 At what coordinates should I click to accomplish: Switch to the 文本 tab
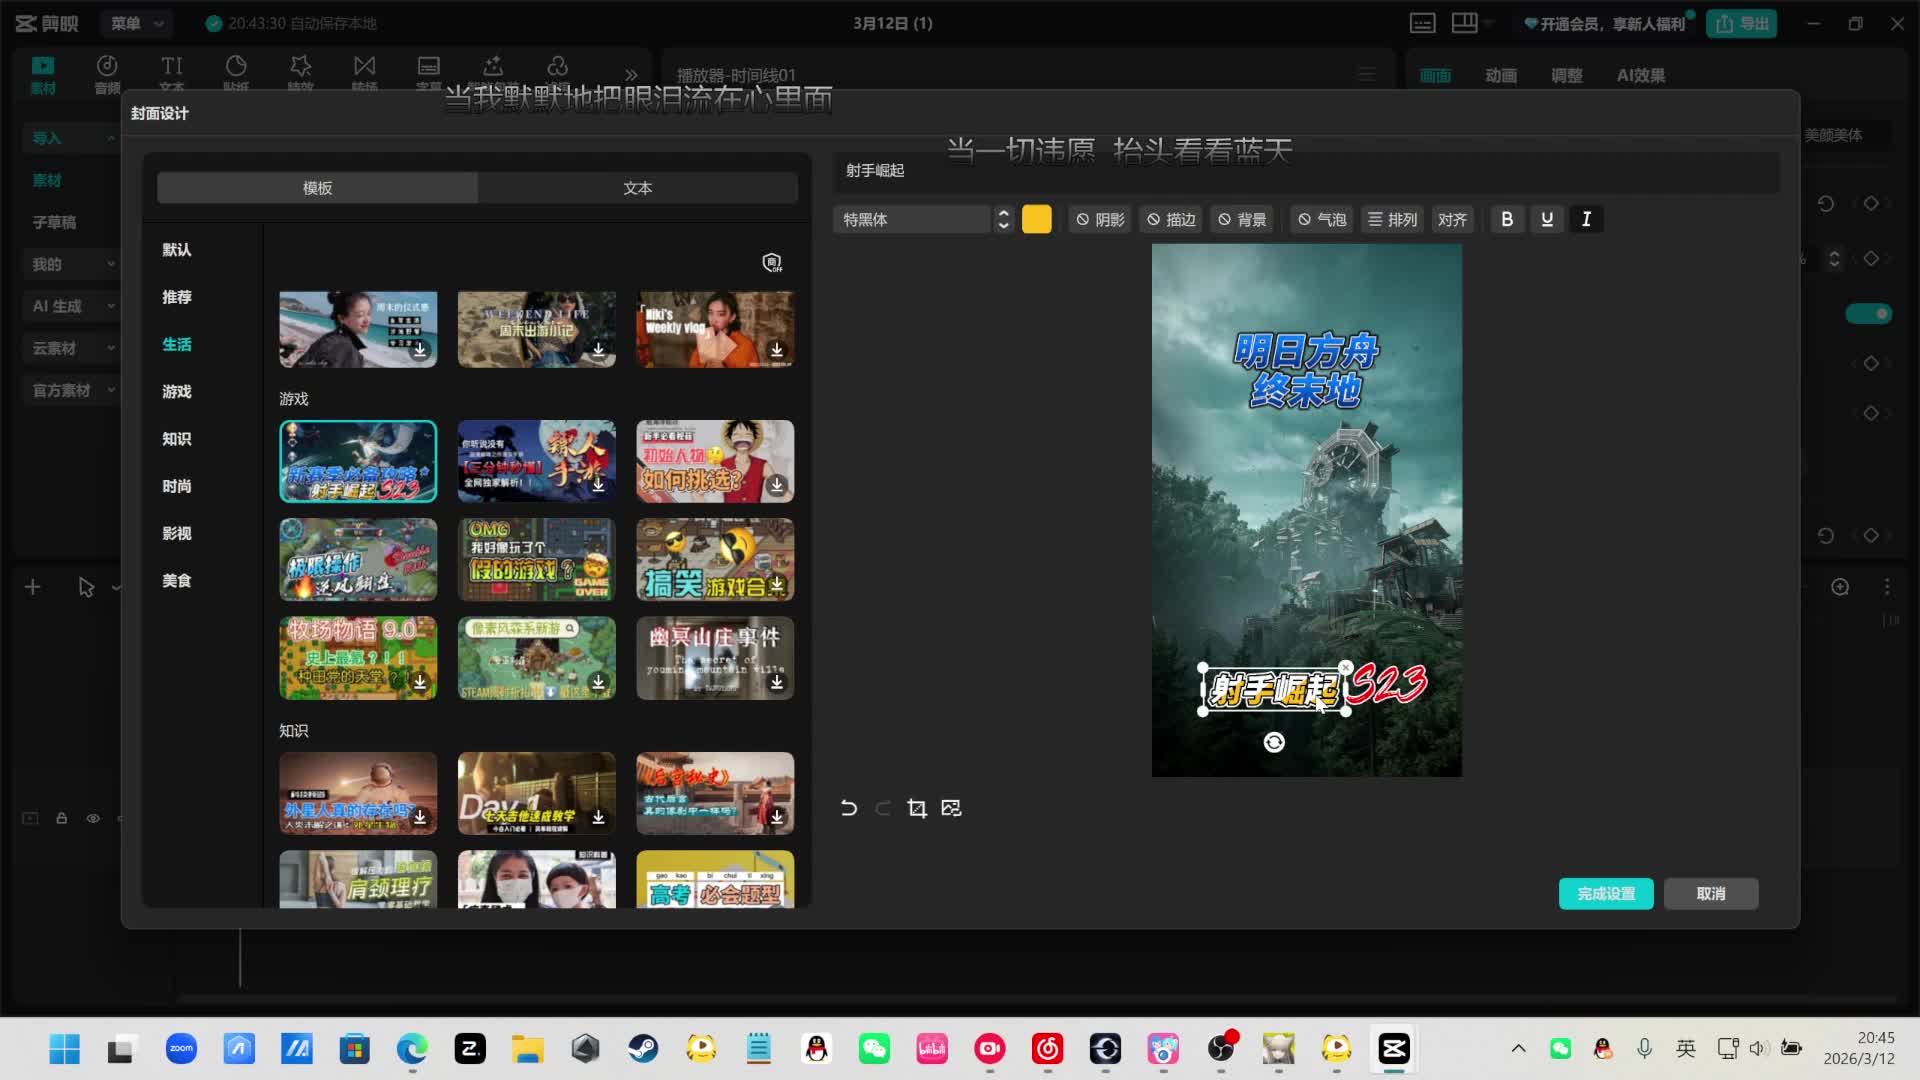[637, 188]
